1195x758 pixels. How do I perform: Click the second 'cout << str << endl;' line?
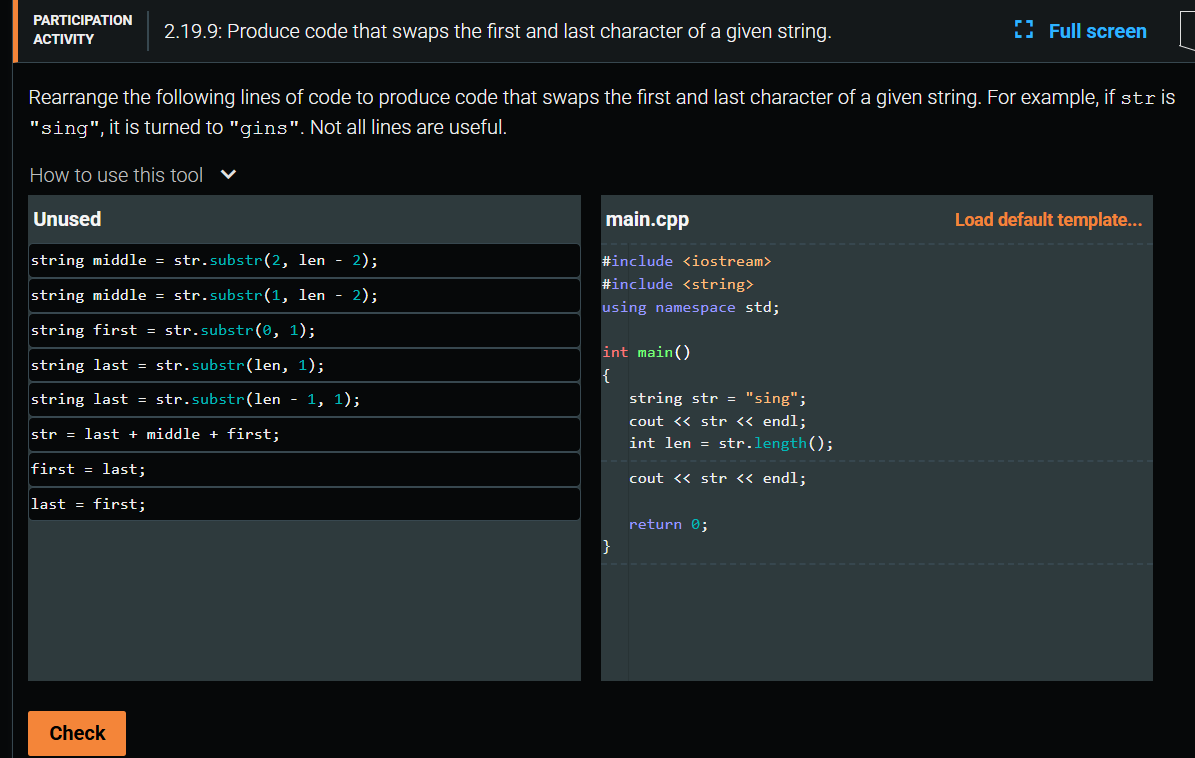[717, 478]
